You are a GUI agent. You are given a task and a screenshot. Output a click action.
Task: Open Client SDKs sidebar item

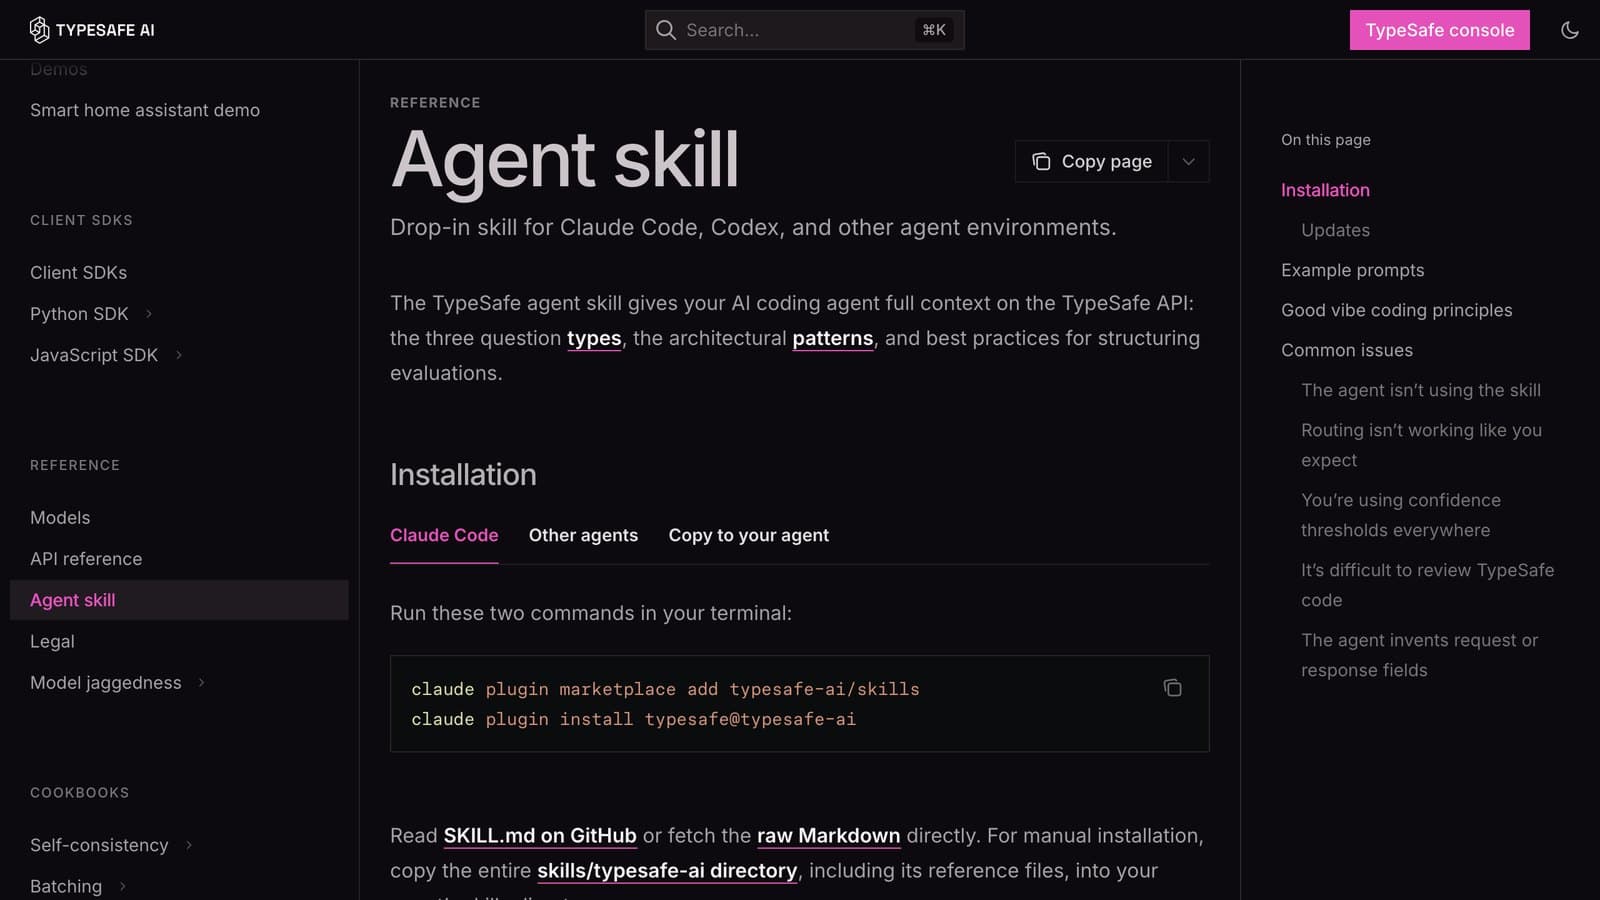(x=78, y=272)
